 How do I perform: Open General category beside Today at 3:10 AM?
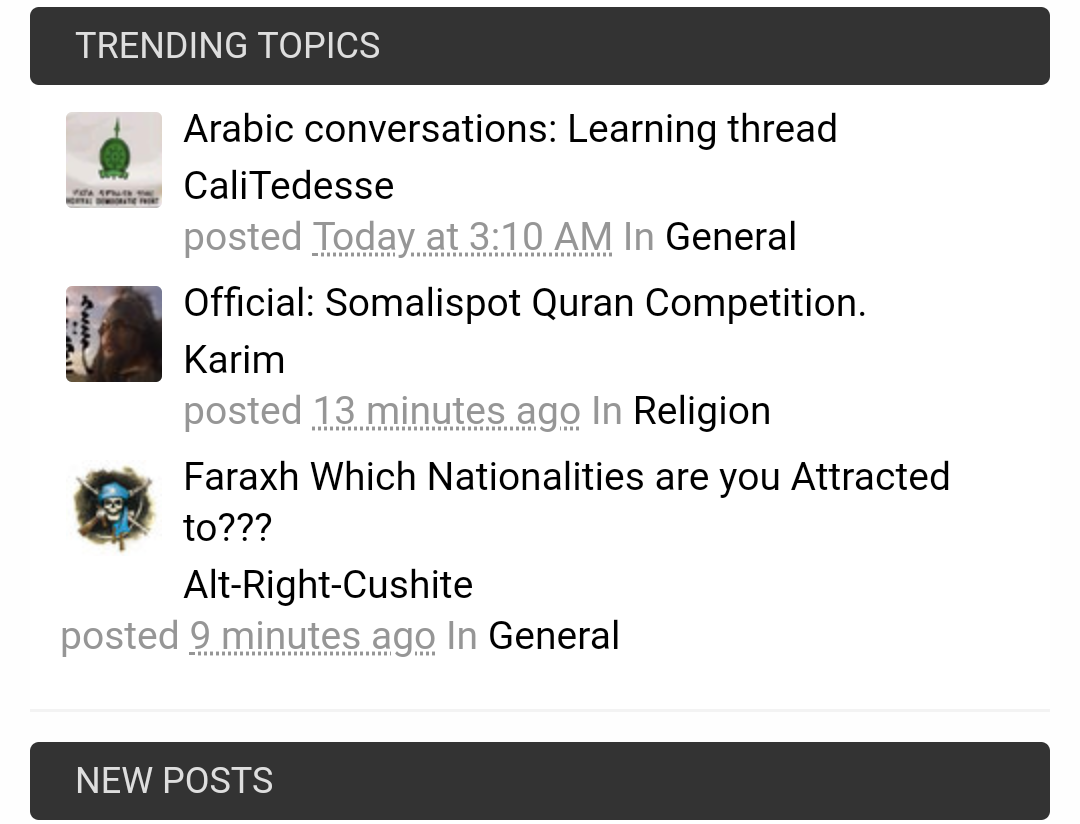coord(730,238)
